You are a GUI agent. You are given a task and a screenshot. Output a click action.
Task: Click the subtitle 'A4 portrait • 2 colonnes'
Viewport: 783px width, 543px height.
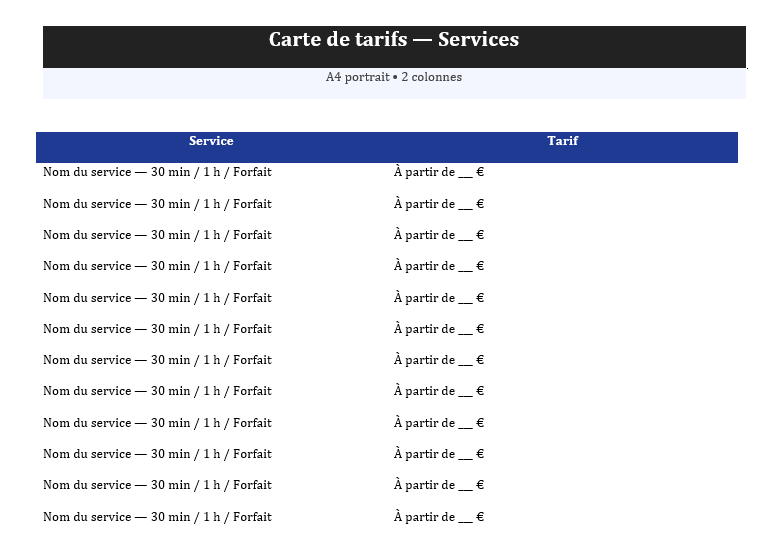coord(394,77)
